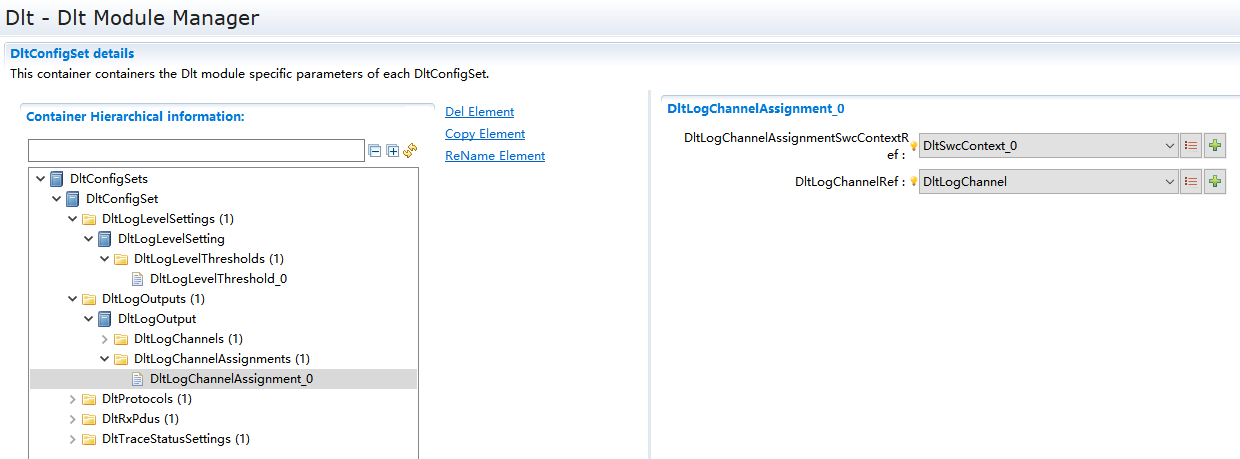Click collapse all icon beside search field
The height and width of the screenshot is (459, 1240).
(x=375, y=151)
